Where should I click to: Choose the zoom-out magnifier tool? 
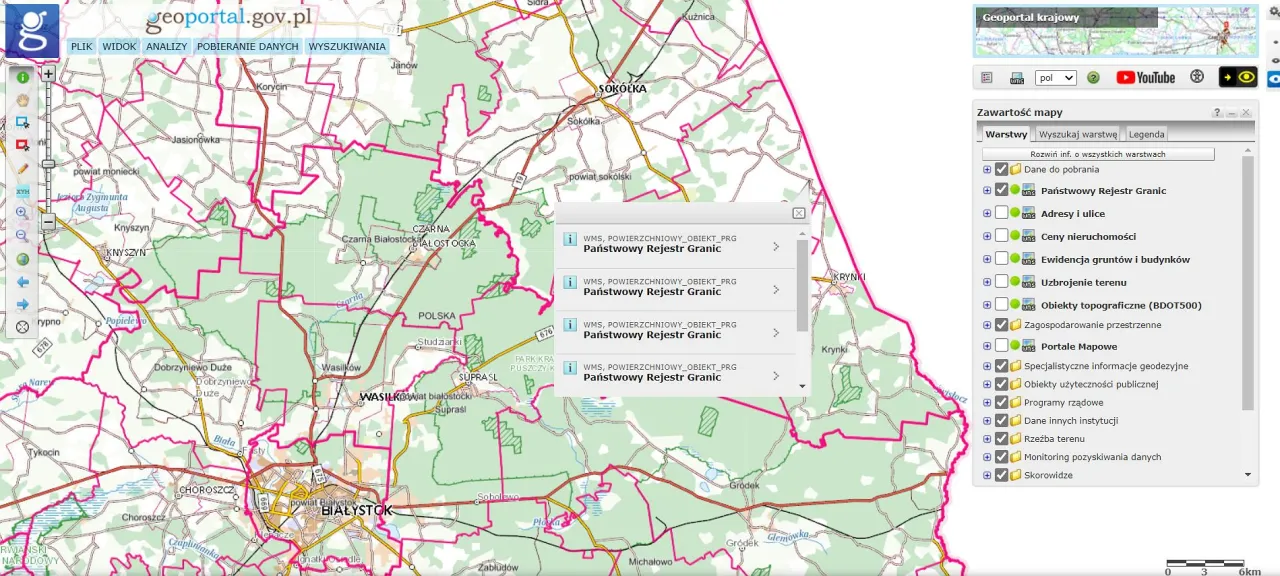[x=22, y=236]
